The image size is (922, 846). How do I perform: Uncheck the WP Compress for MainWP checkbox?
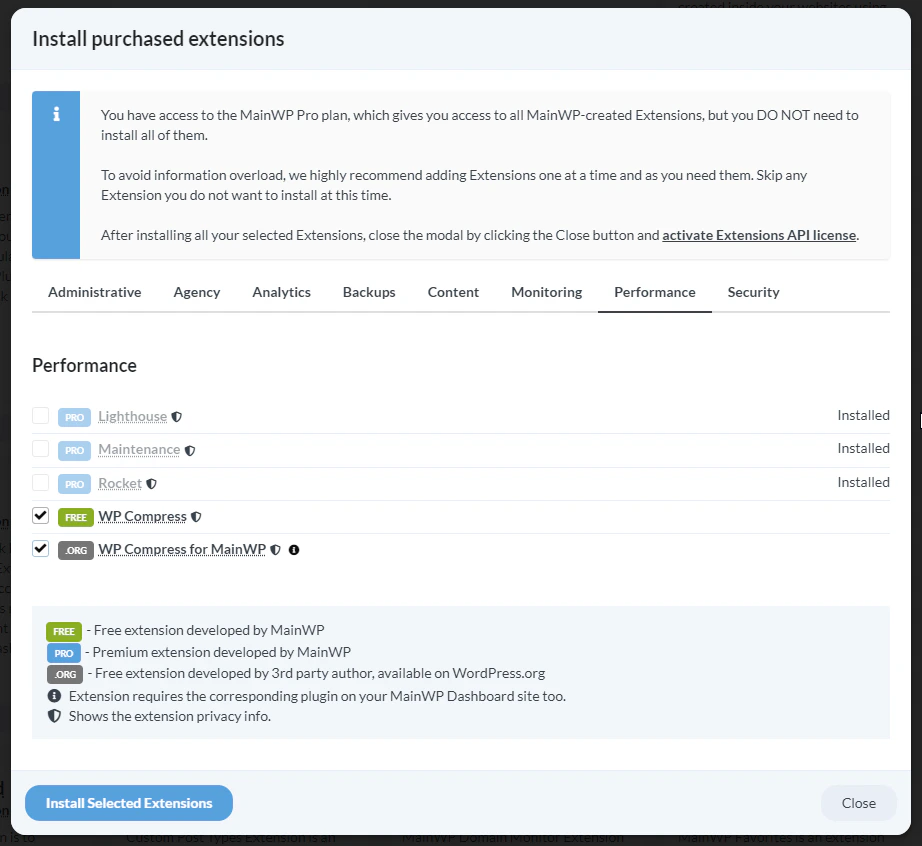[41, 549]
